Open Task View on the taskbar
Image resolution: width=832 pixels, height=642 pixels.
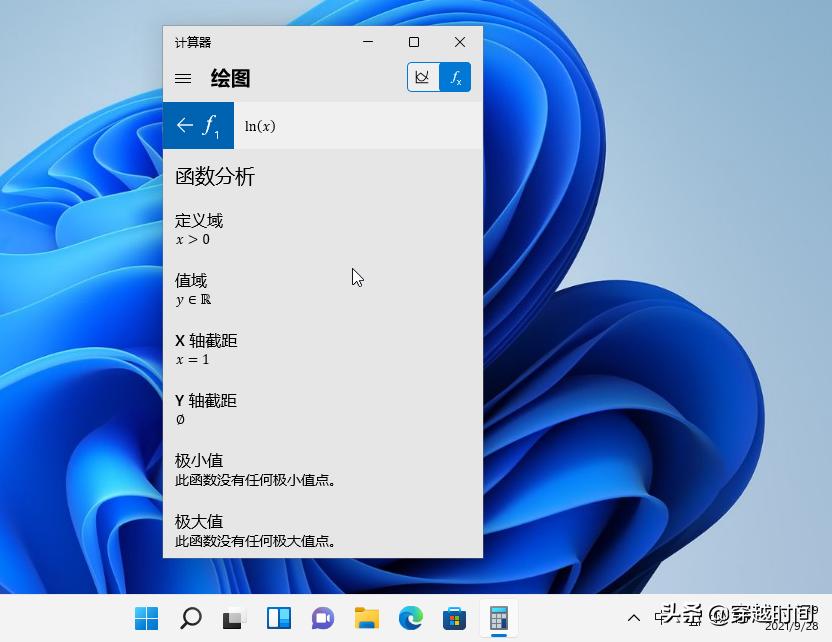click(234, 619)
